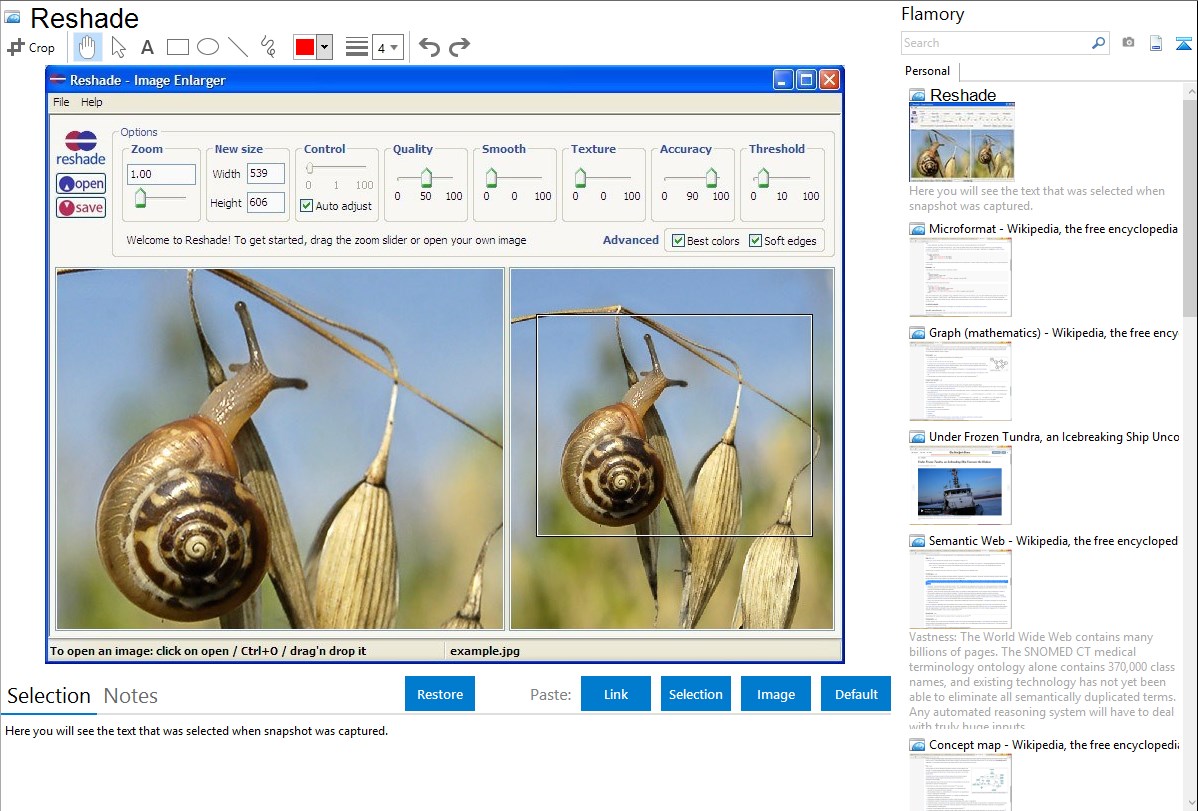Click the Smooth slider handle

coord(491,177)
